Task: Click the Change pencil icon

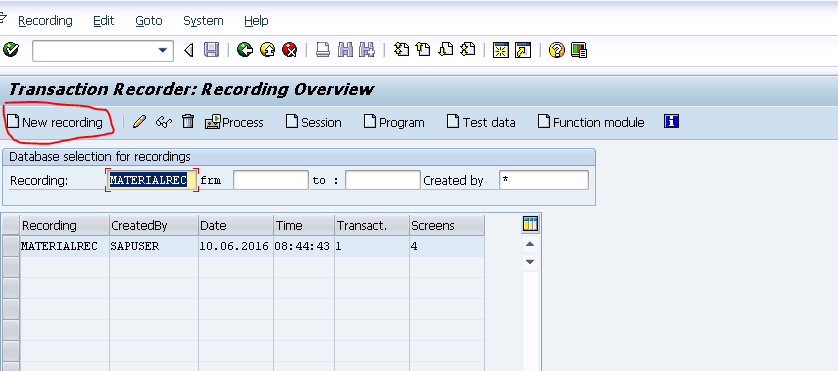Action: click(x=139, y=122)
